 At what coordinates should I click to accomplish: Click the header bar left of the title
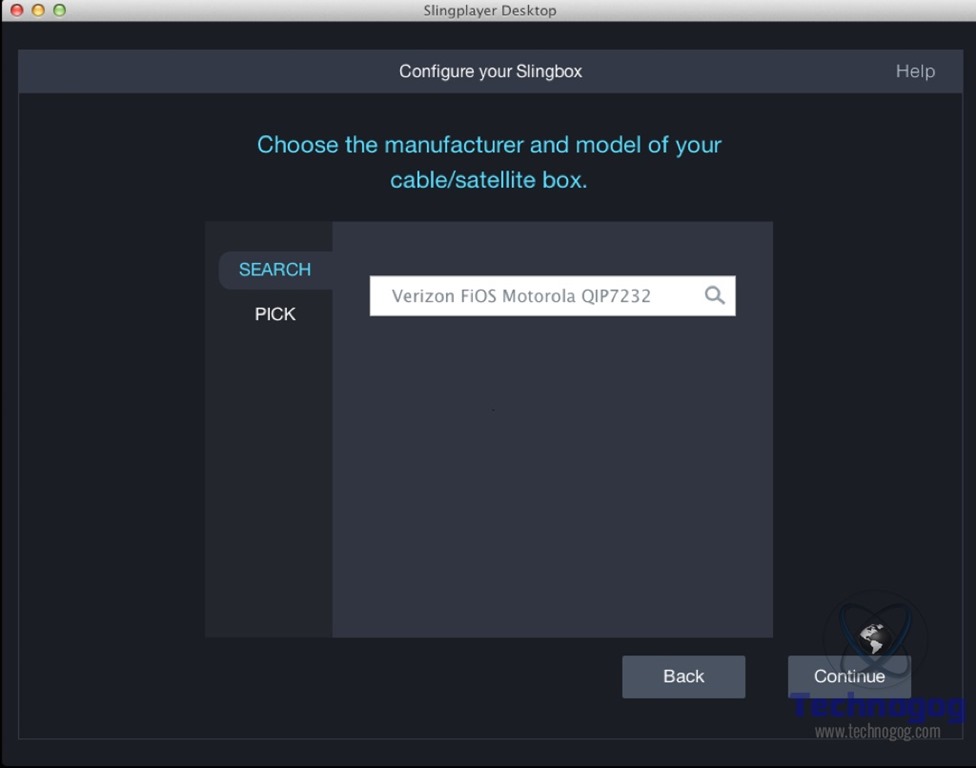200,71
